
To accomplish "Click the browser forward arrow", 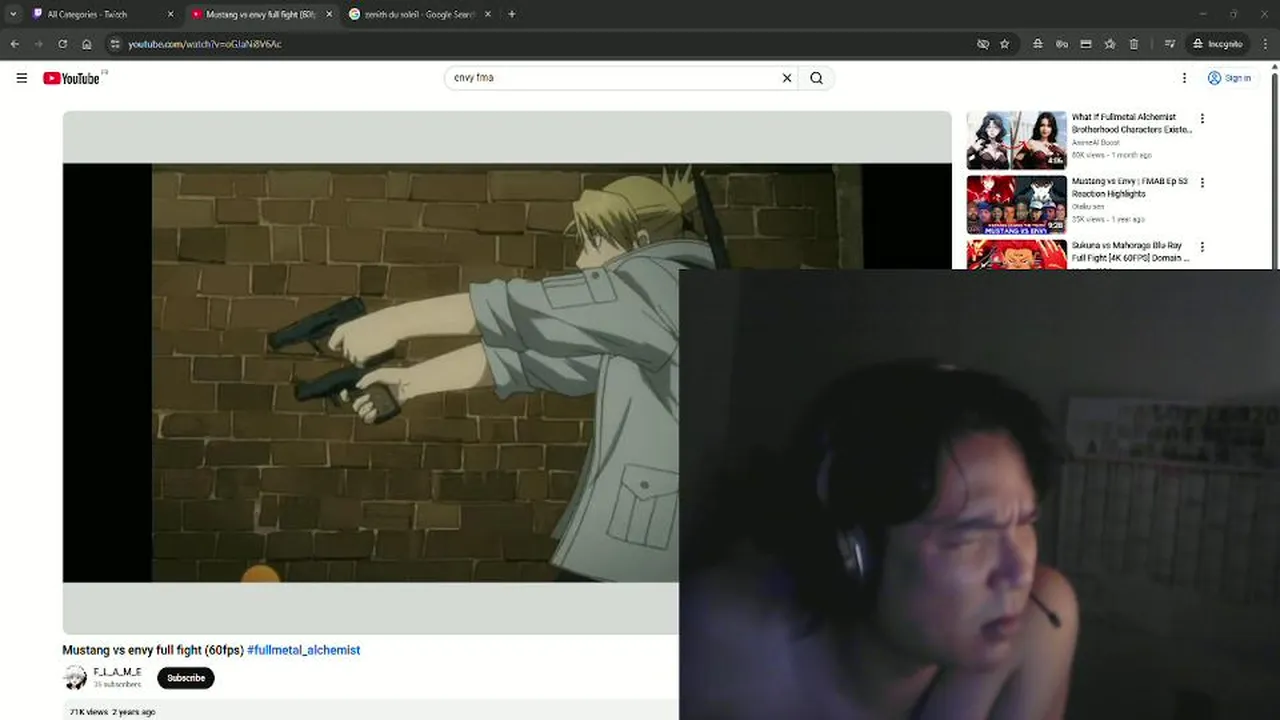I will point(38,44).
